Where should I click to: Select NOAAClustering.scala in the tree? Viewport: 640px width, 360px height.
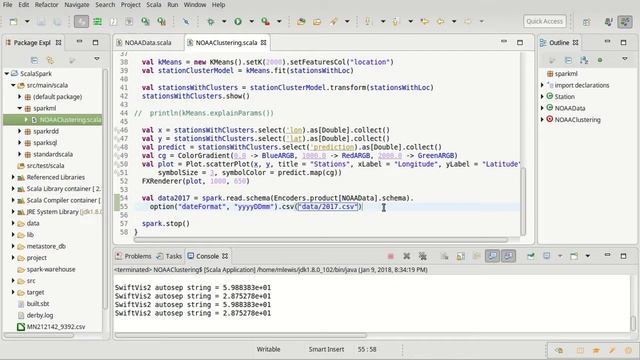tap(70, 120)
